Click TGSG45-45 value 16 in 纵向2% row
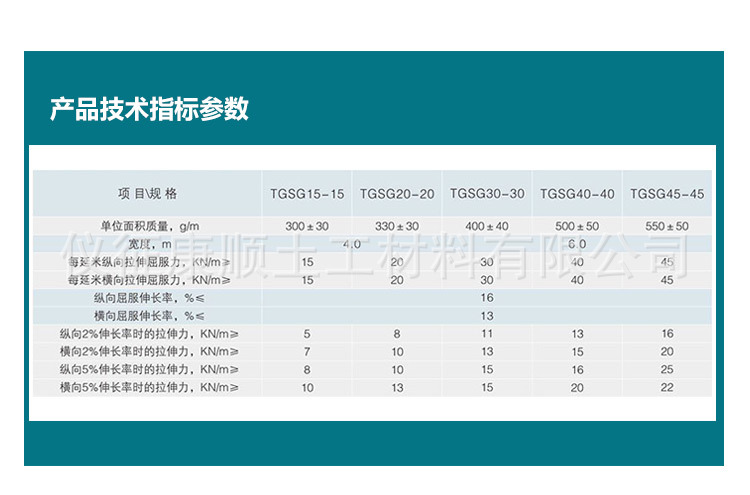This screenshot has width=750, height=495. 667,334
